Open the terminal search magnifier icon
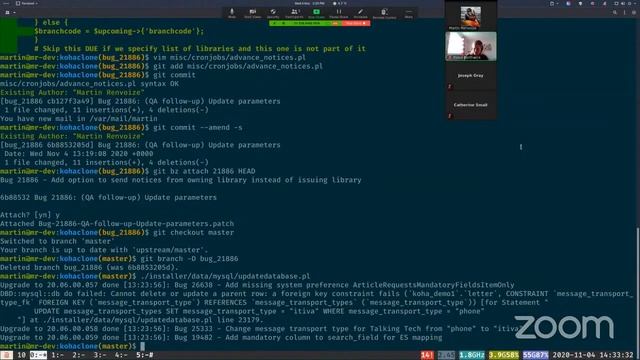The height and width of the screenshot is (360, 640). (615, 13)
